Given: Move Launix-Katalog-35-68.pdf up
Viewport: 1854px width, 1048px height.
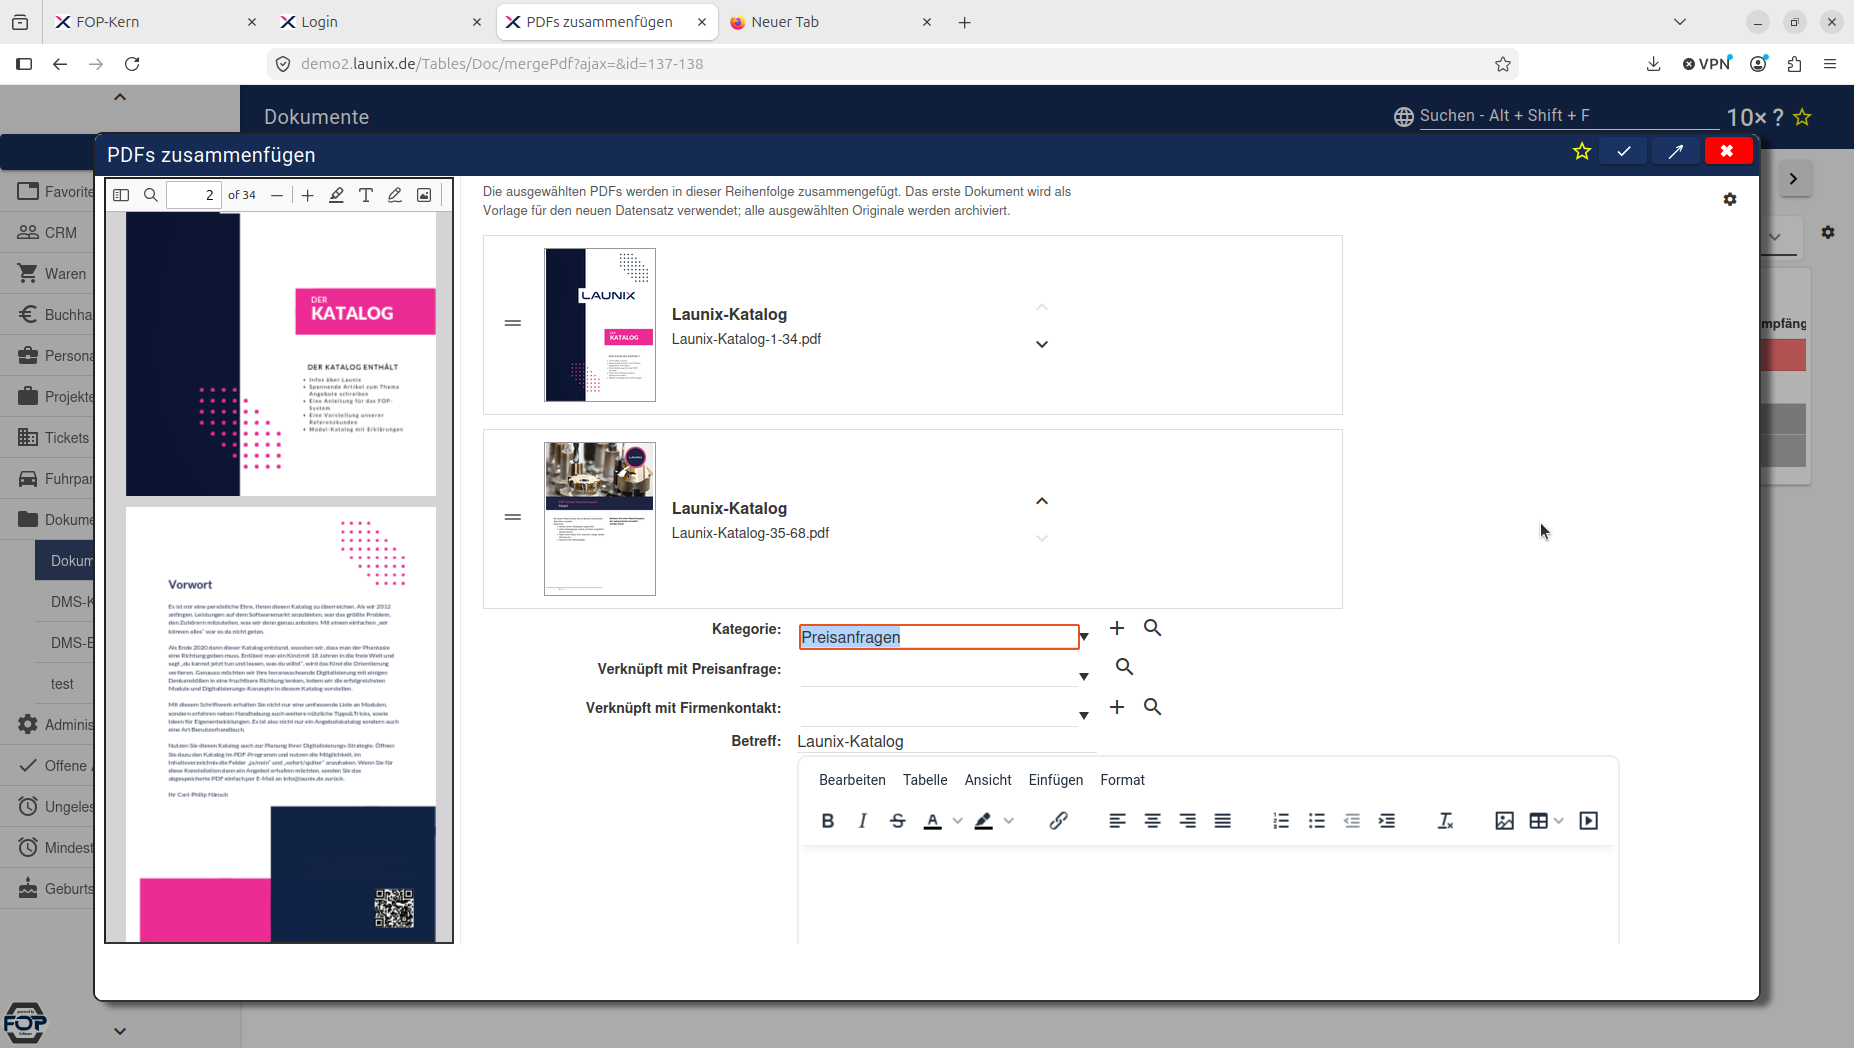Looking at the screenshot, I should point(1042,501).
